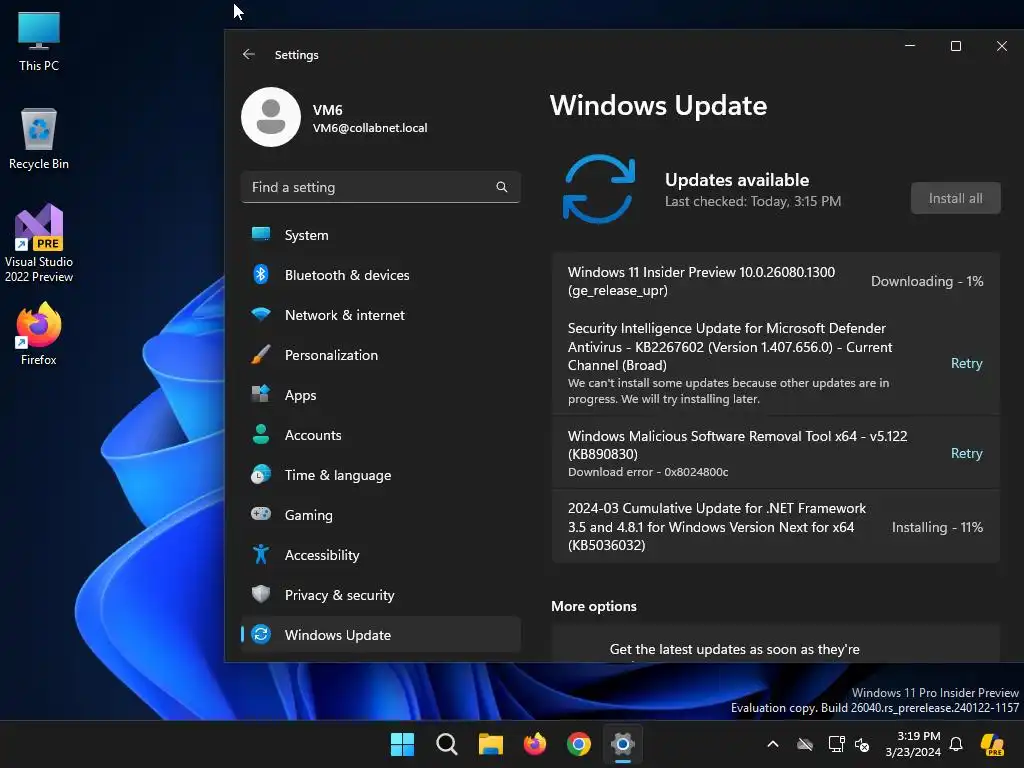This screenshot has width=1024, height=768.
Task: Show hidden system tray icons
Action: [x=773, y=744]
